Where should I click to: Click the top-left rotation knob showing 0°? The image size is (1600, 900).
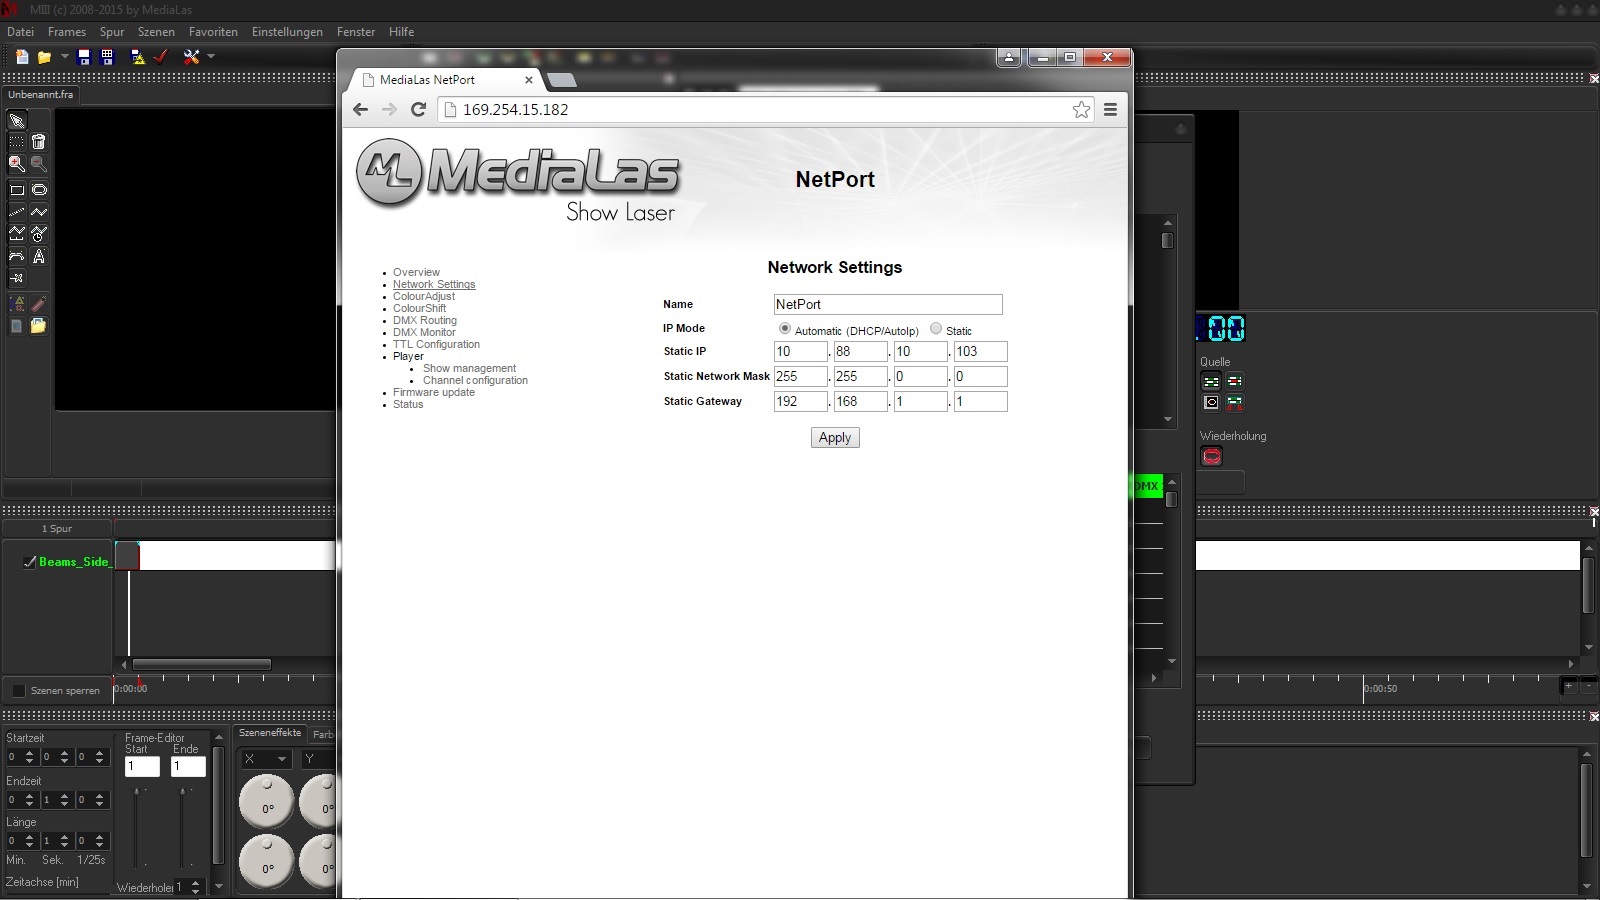click(266, 802)
